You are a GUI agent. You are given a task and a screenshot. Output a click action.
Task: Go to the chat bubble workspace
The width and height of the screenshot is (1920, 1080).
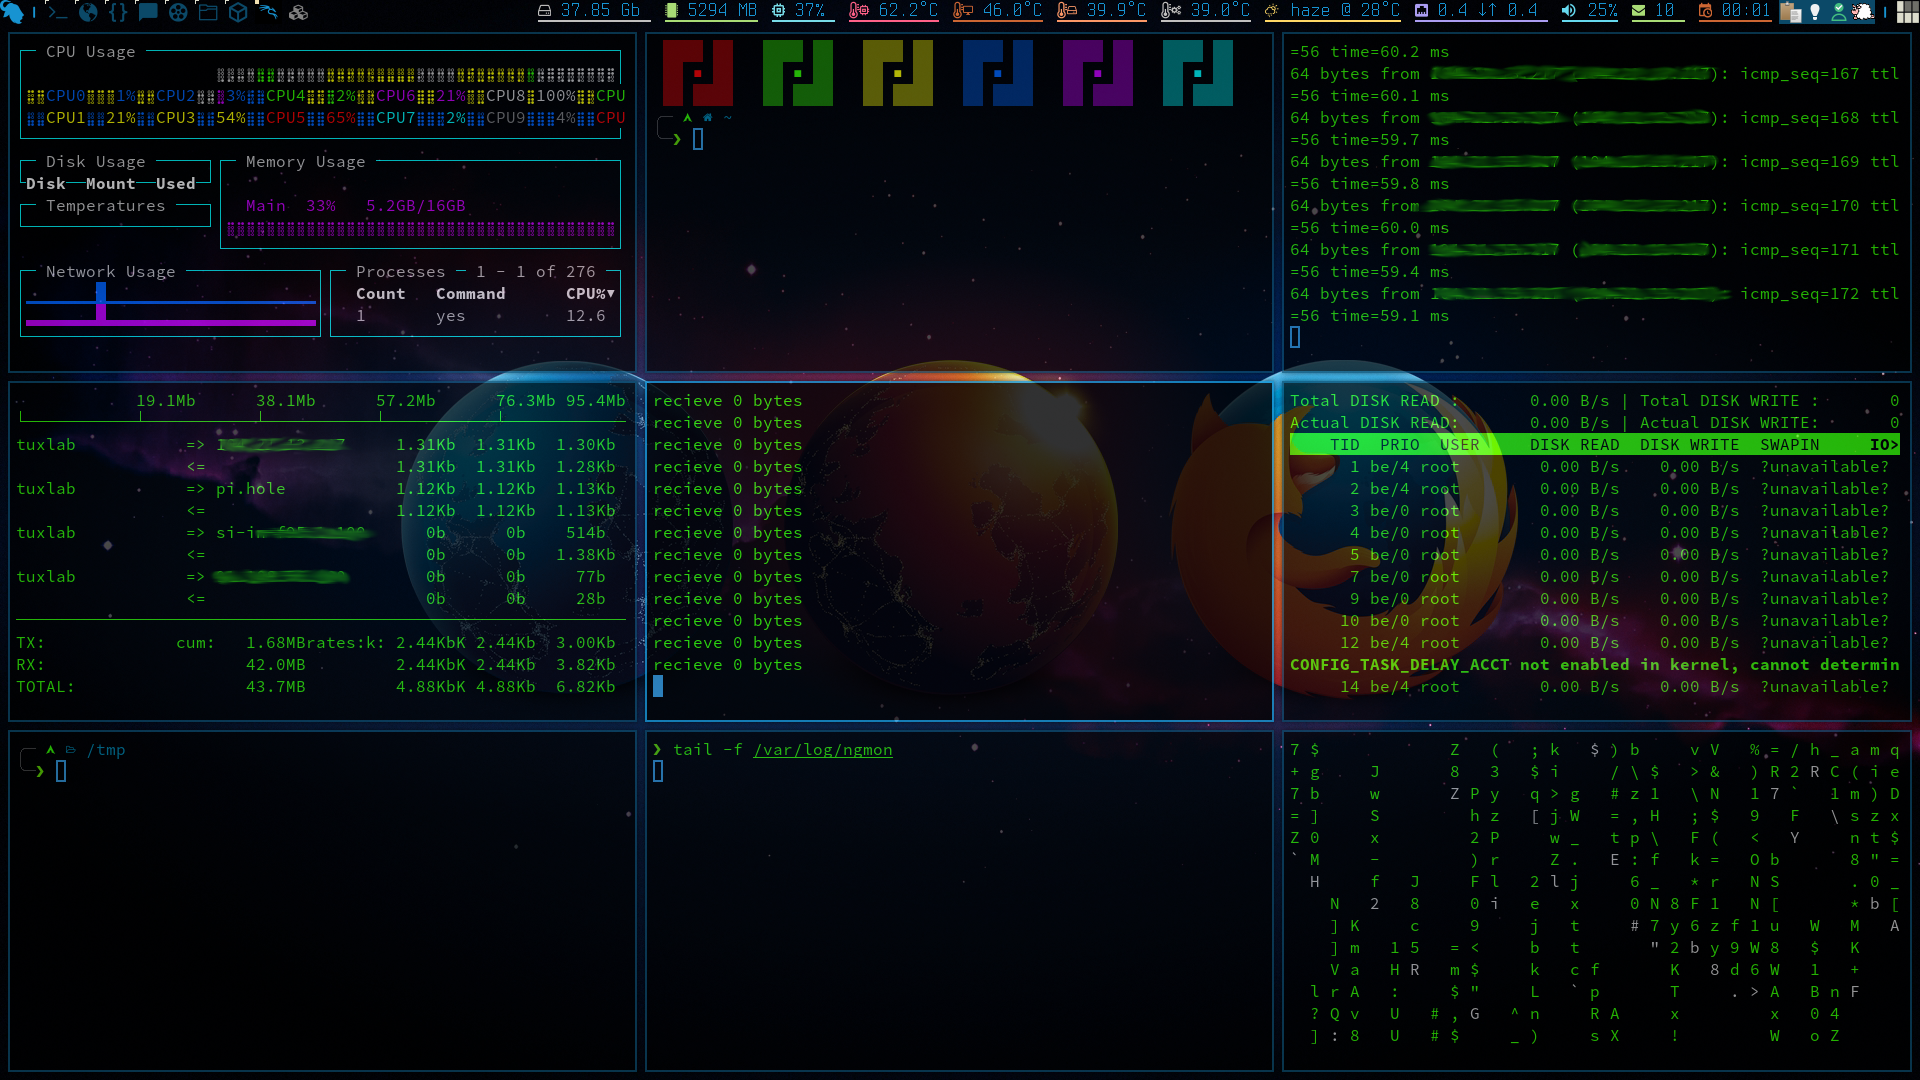(x=148, y=12)
